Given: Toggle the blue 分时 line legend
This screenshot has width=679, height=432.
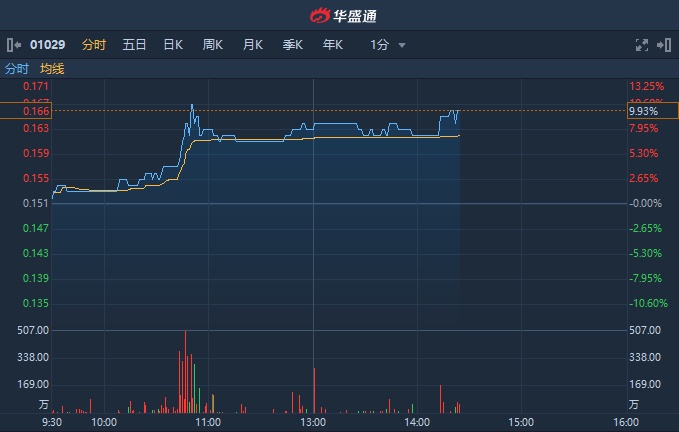Looking at the screenshot, I should [x=17, y=69].
